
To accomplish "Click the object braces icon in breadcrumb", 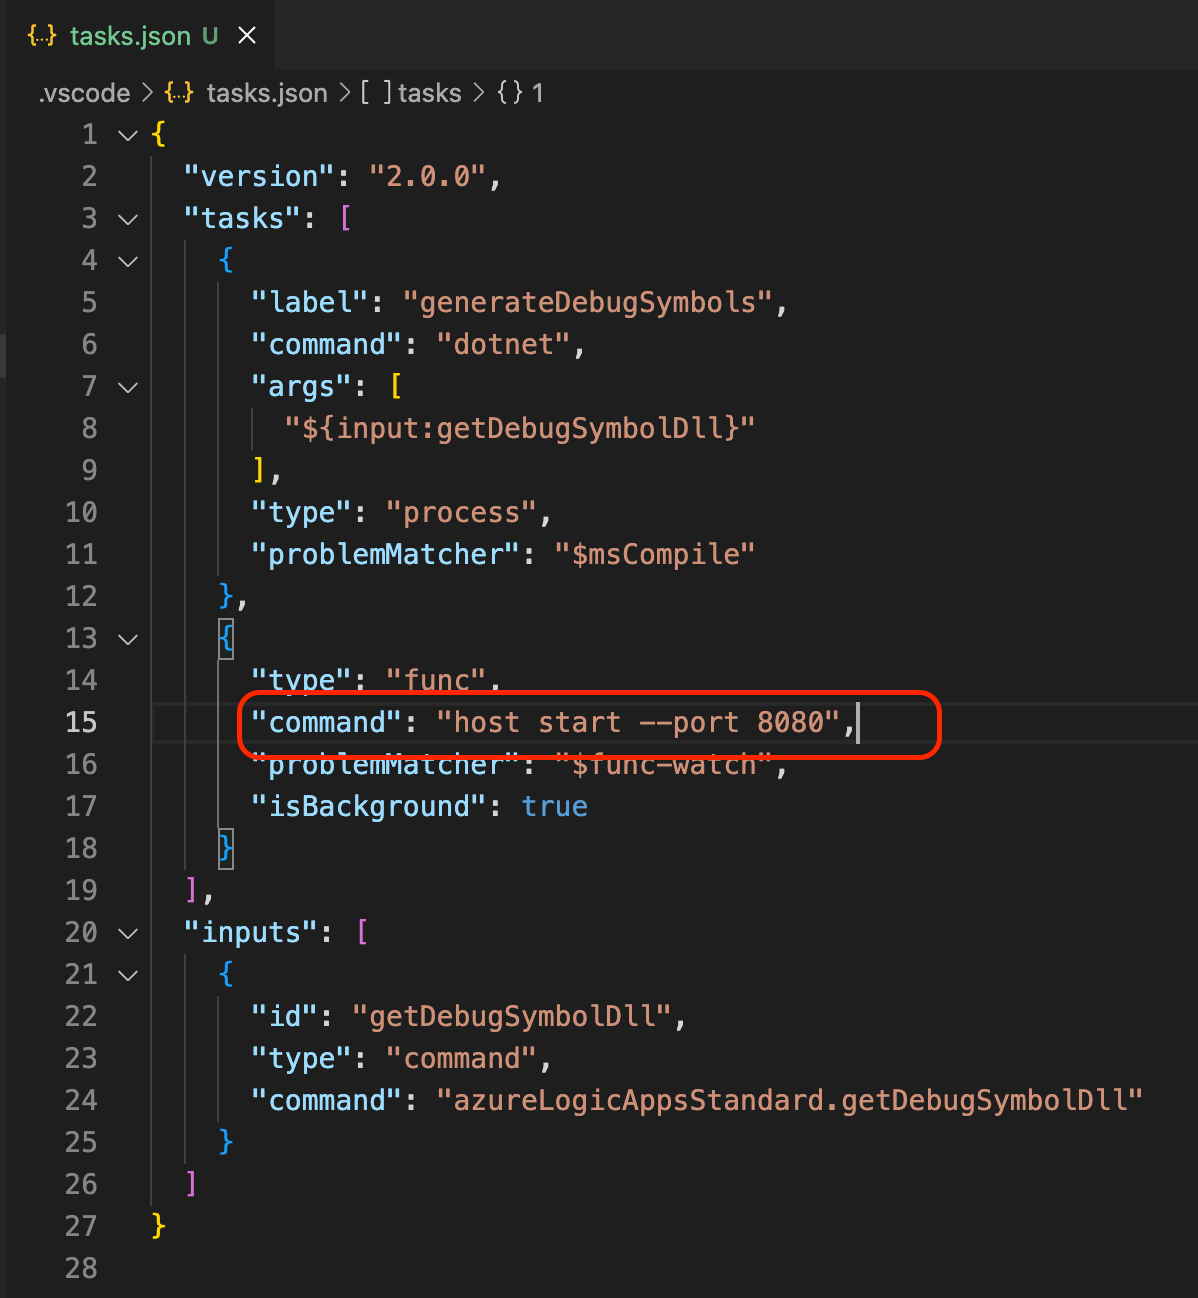I will click(x=510, y=93).
